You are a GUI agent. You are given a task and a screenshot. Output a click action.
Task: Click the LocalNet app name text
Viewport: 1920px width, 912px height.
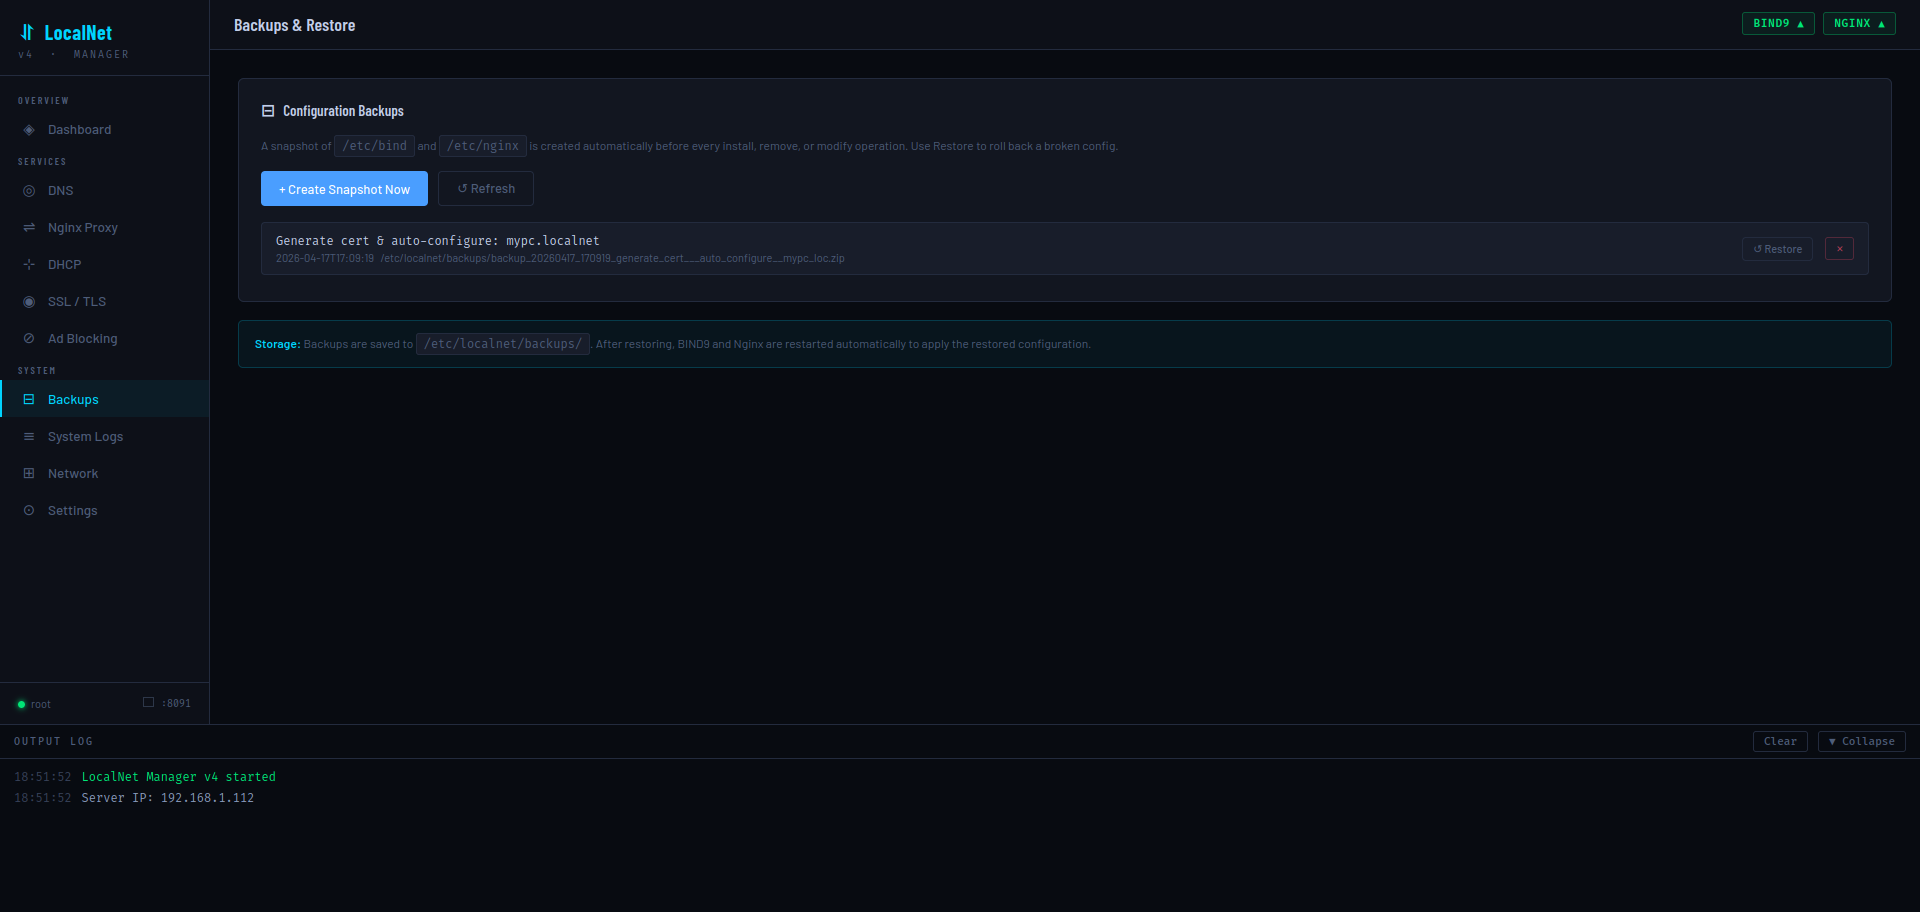pyautogui.click(x=78, y=33)
